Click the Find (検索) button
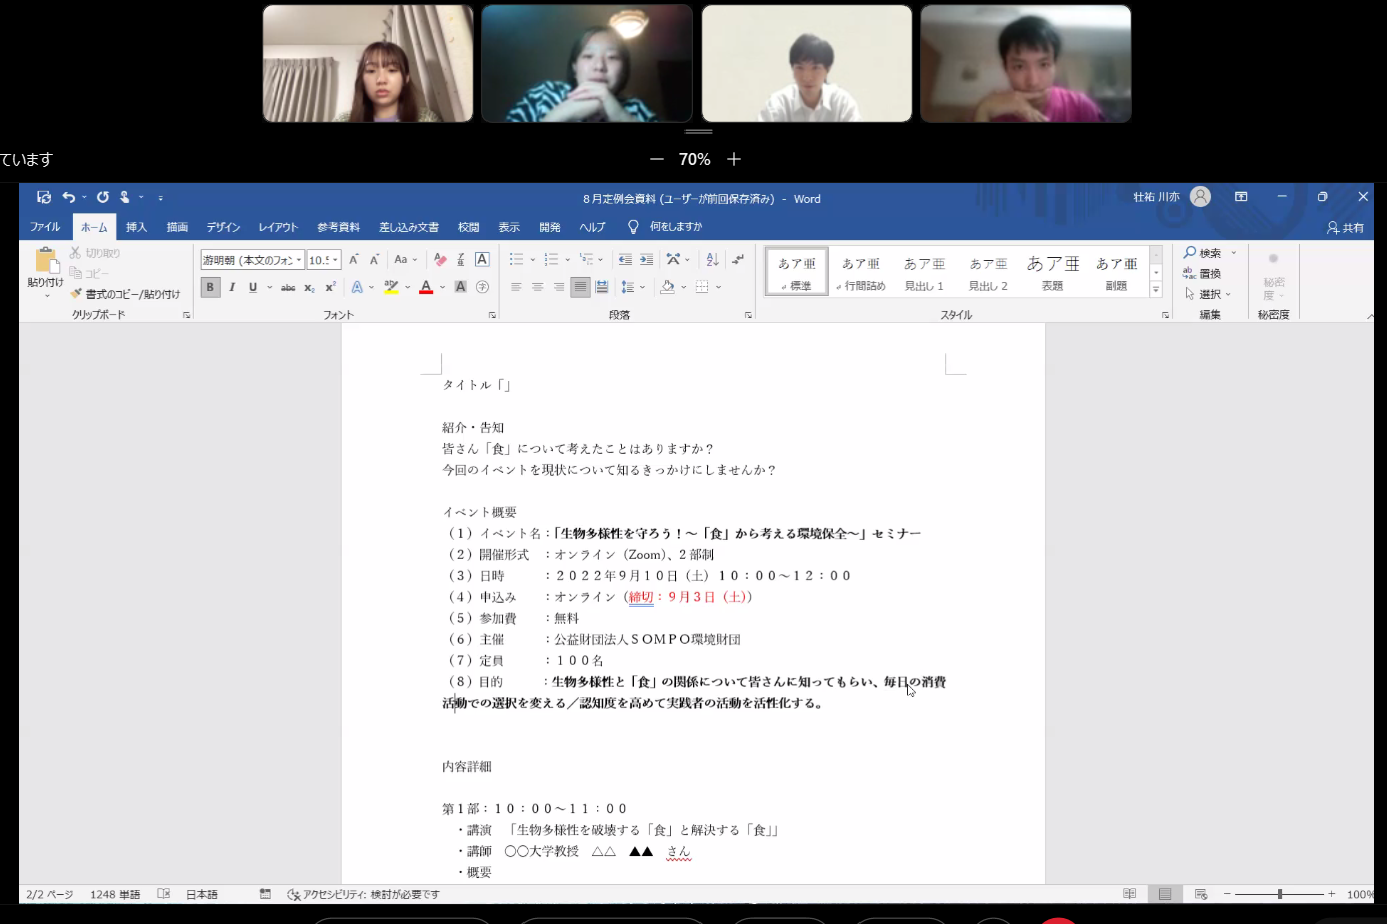 click(1203, 253)
